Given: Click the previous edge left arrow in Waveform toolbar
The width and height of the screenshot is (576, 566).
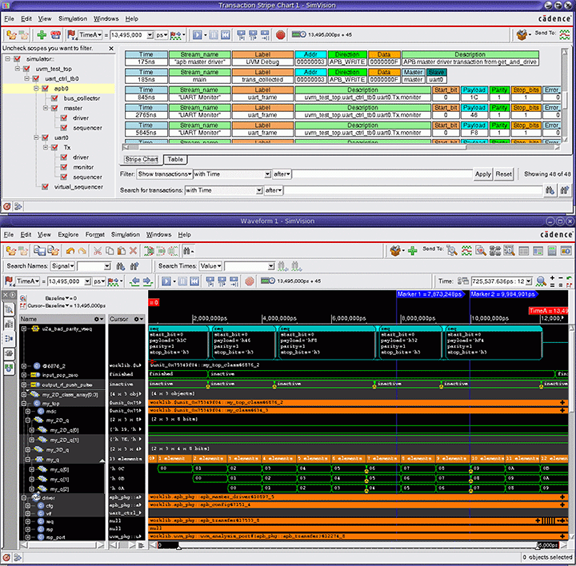Looking at the screenshot, I should pyautogui.click(x=135, y=281).
